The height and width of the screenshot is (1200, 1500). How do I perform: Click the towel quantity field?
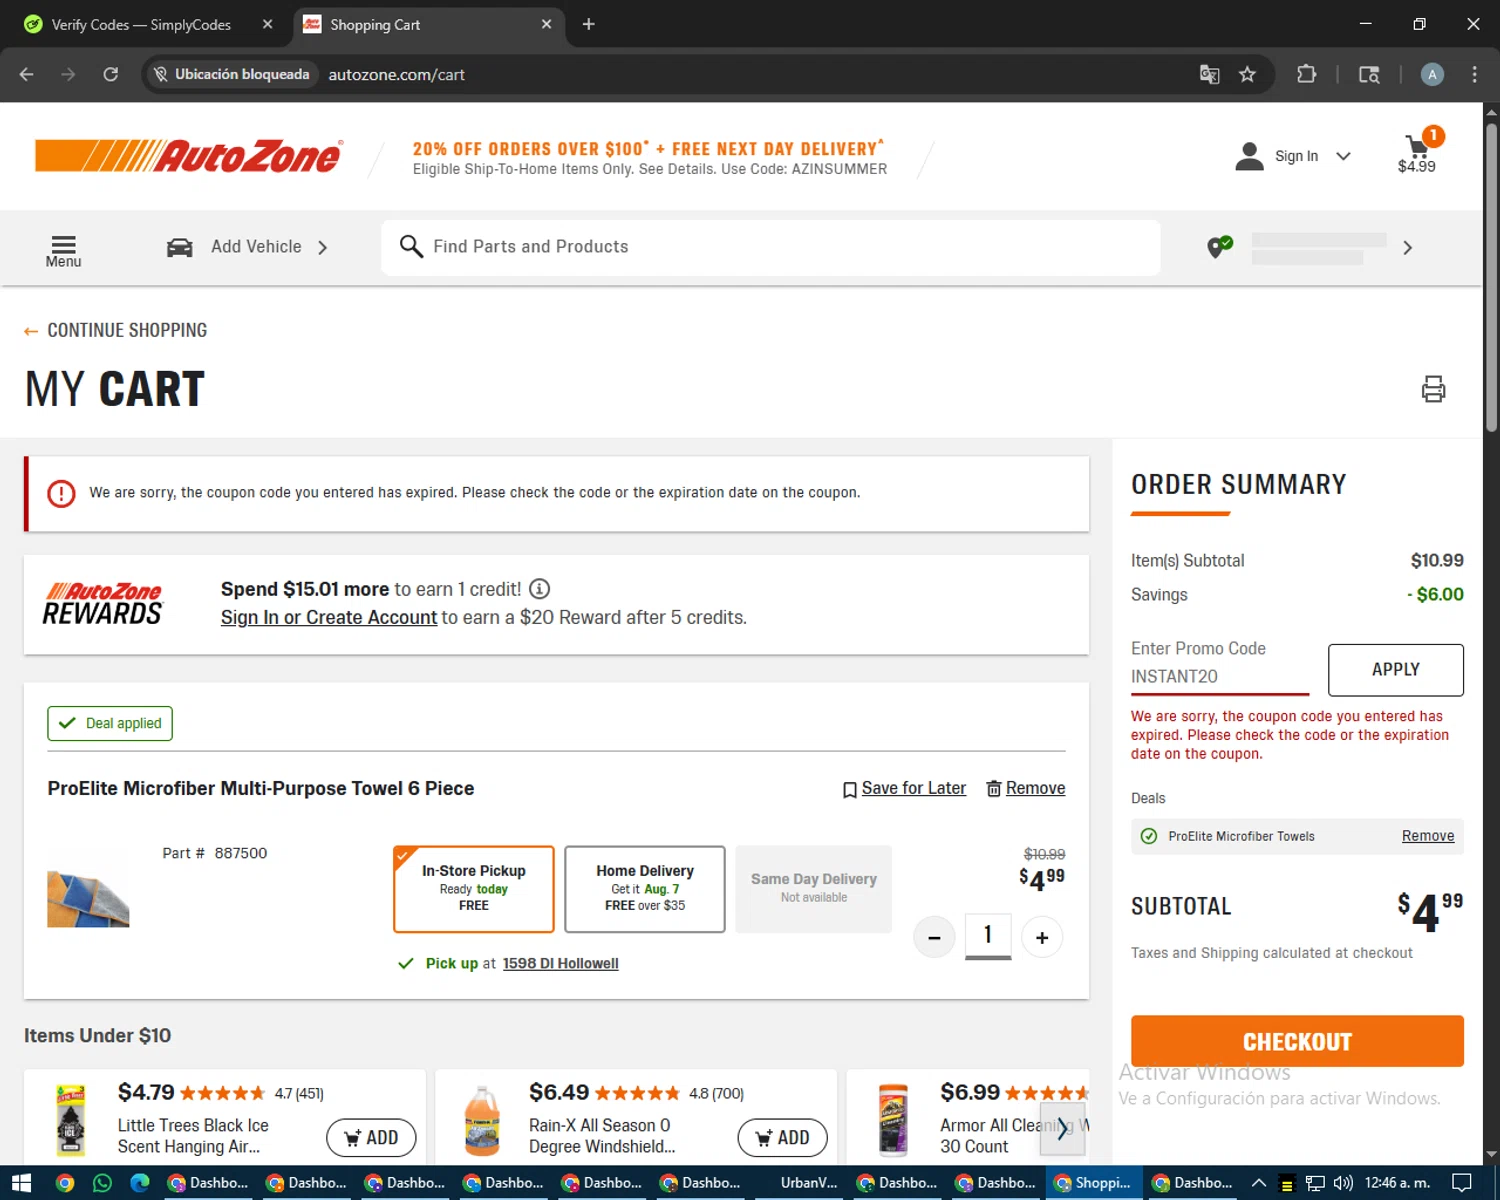pyautogui.click(x=988, y=936)
